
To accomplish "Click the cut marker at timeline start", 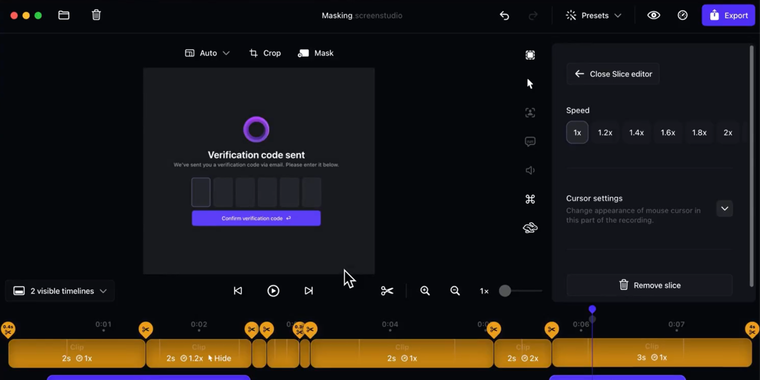I will coord(8,330).
